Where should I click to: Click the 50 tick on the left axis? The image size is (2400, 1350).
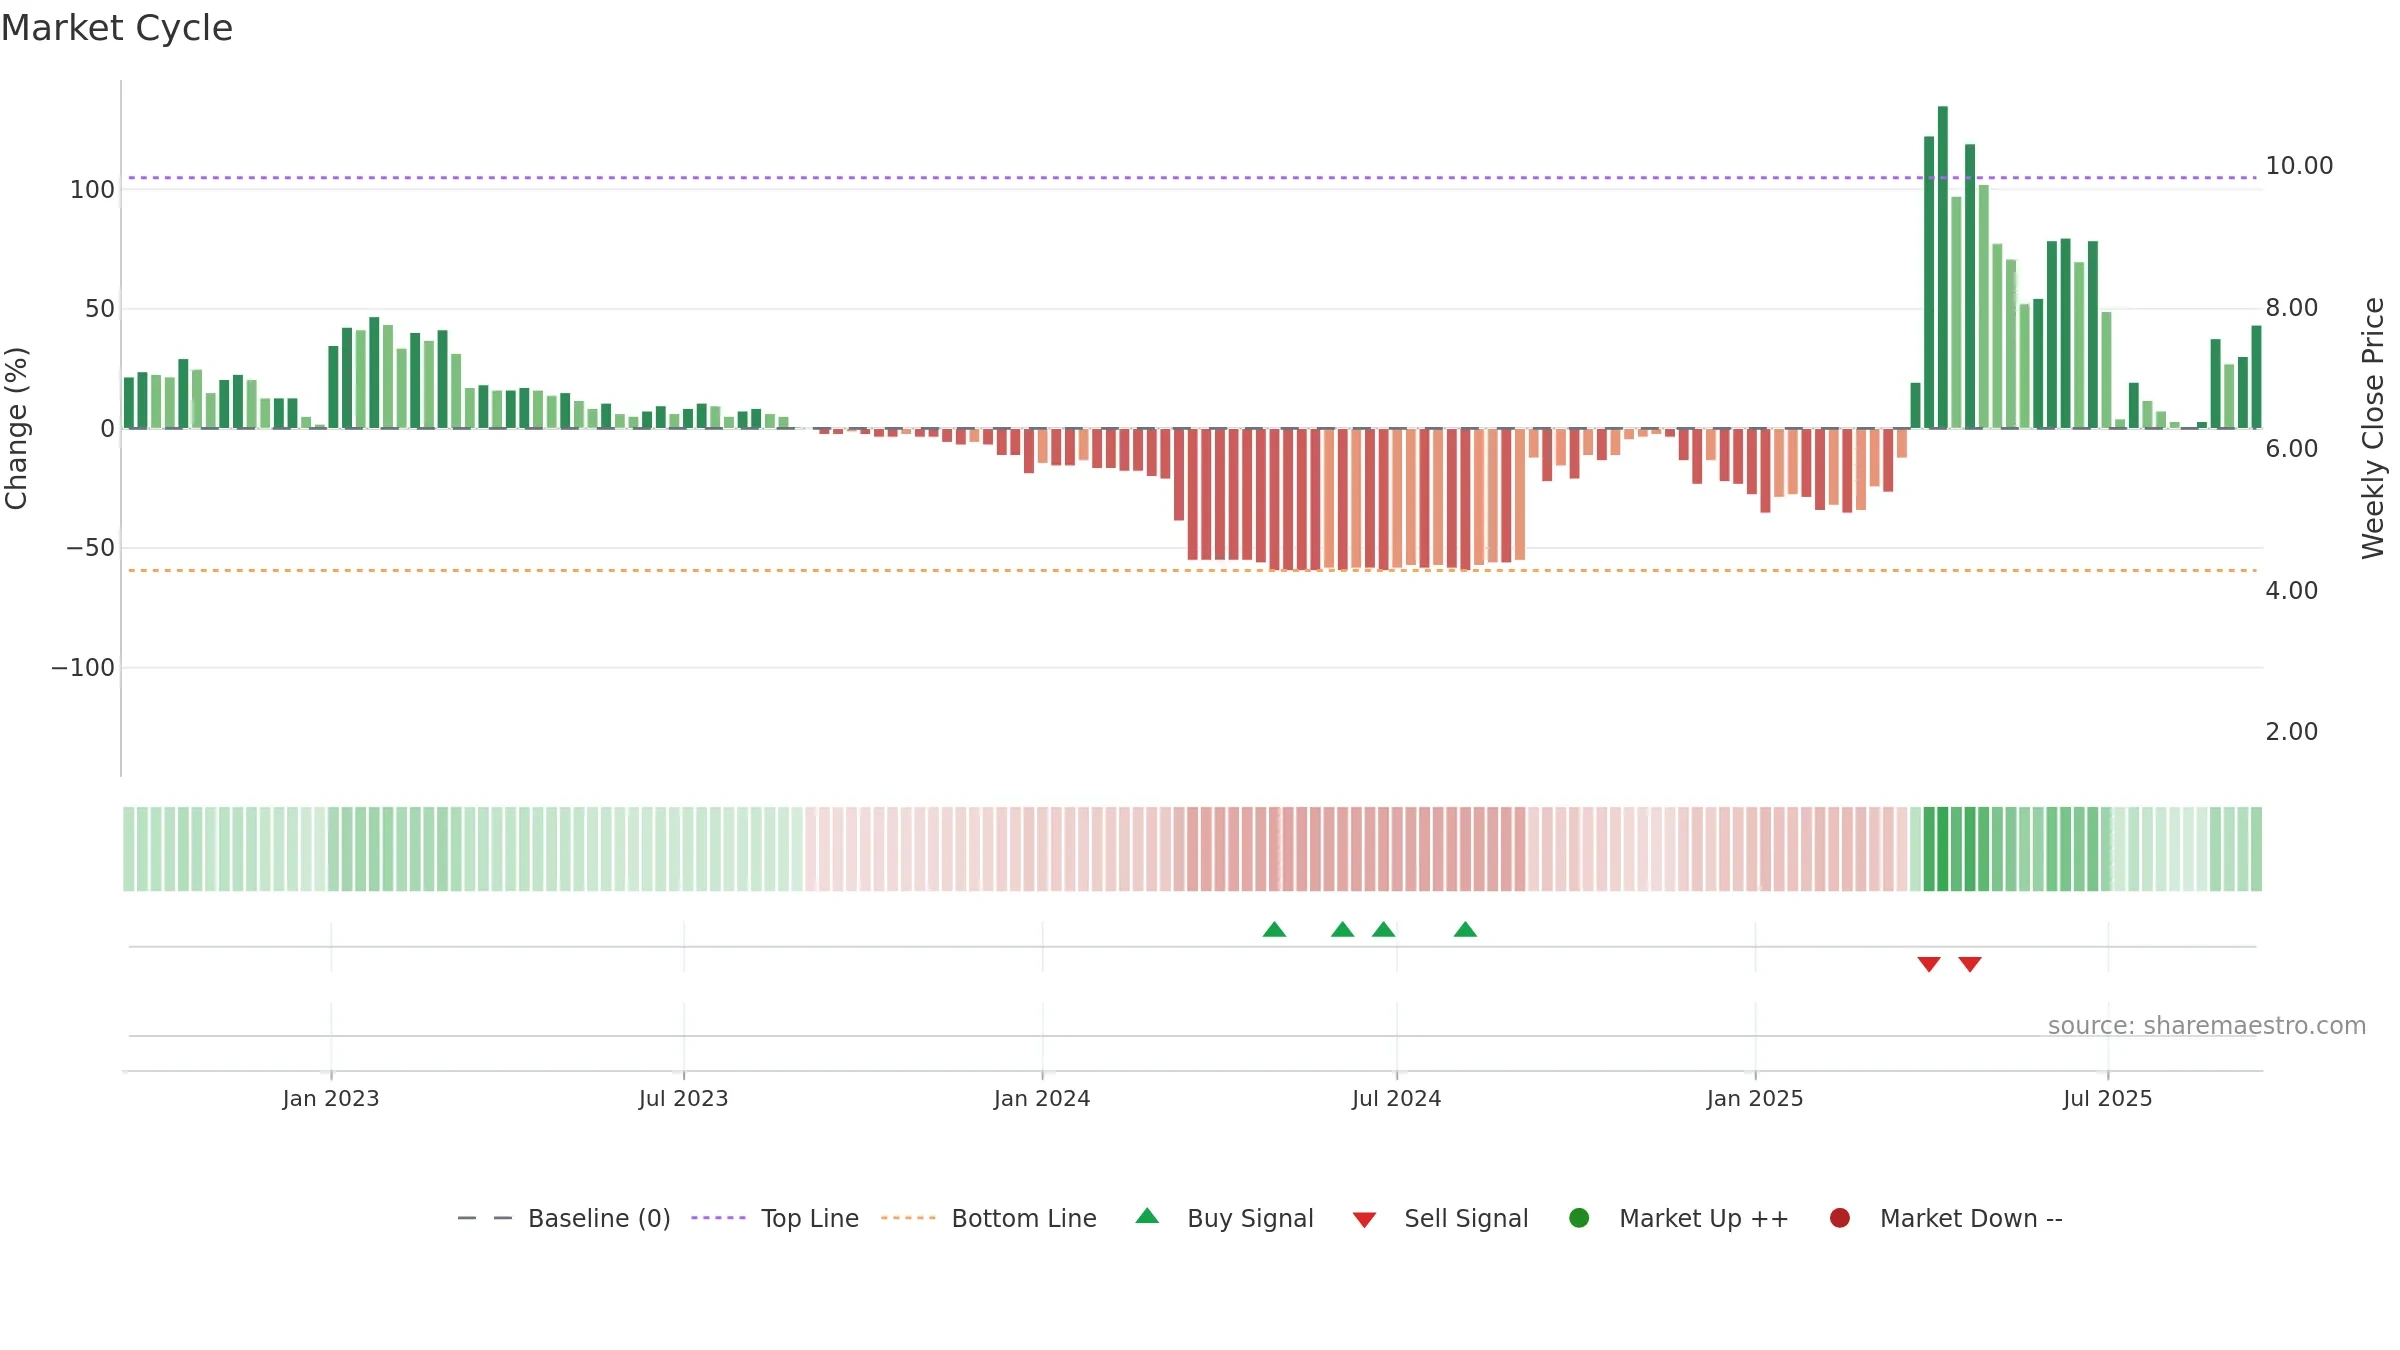pos(100,309)
